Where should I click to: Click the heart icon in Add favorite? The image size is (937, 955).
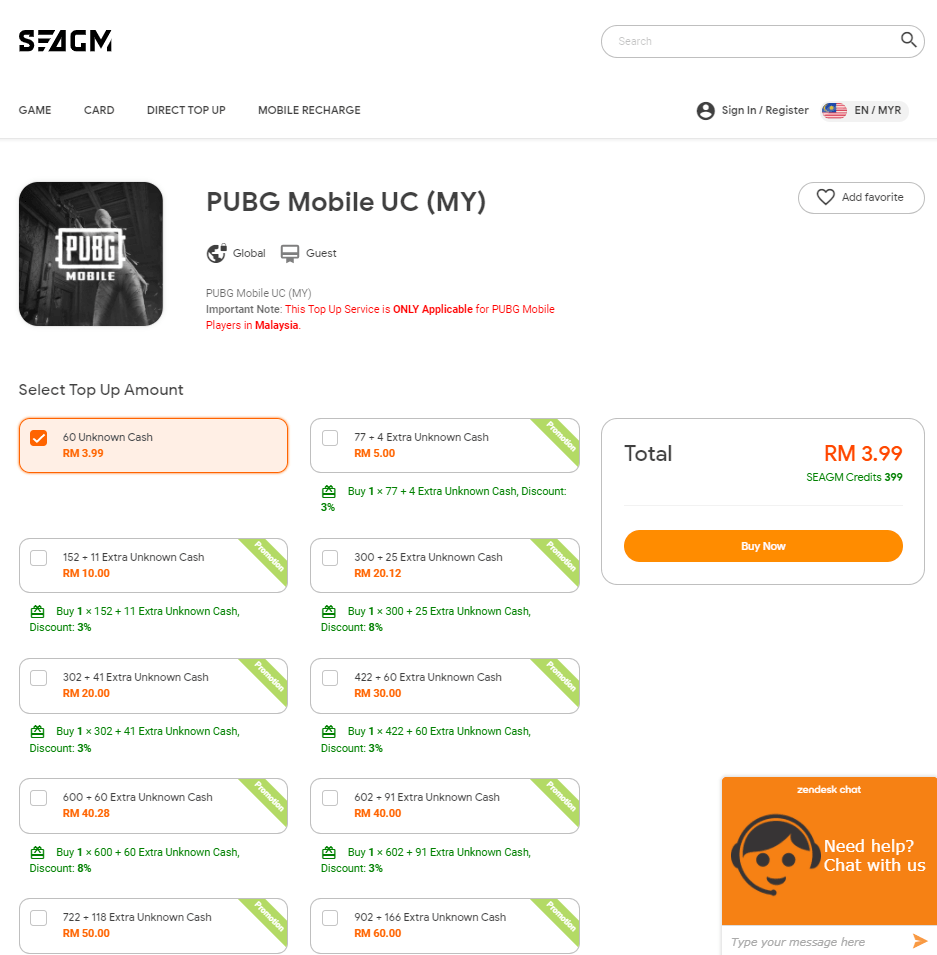click(826, 197)
